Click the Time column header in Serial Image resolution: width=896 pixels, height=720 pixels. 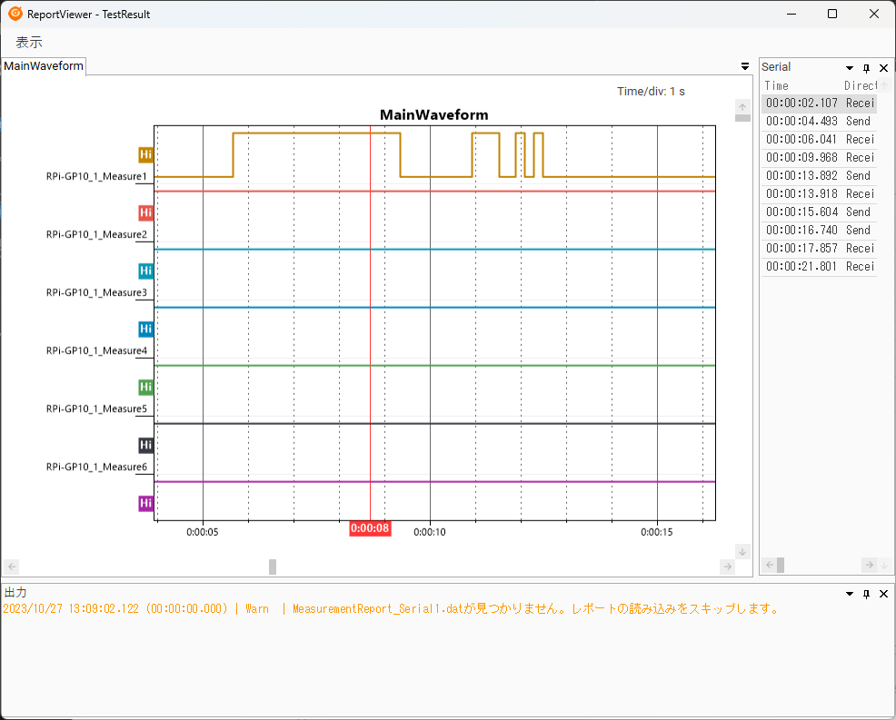point(777,86)
